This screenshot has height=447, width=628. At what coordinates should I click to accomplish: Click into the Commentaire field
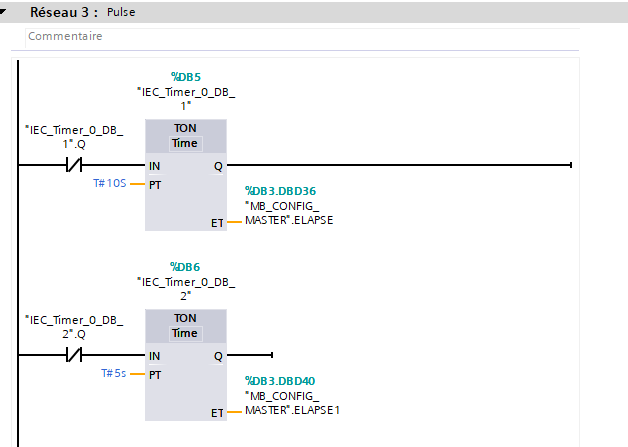click(x=300, y=36)
